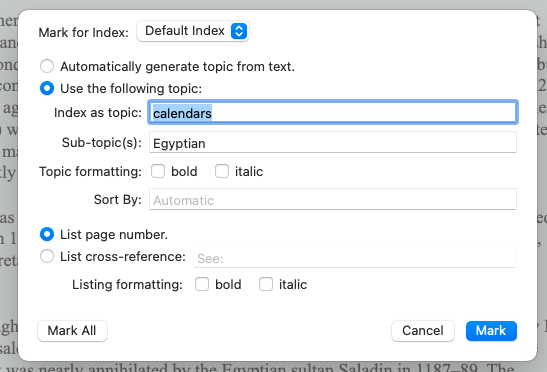The width and height of the screenshot is (547, 372).
Task: Enable italic for Listing formatting
Action: [x=266, y=284]
